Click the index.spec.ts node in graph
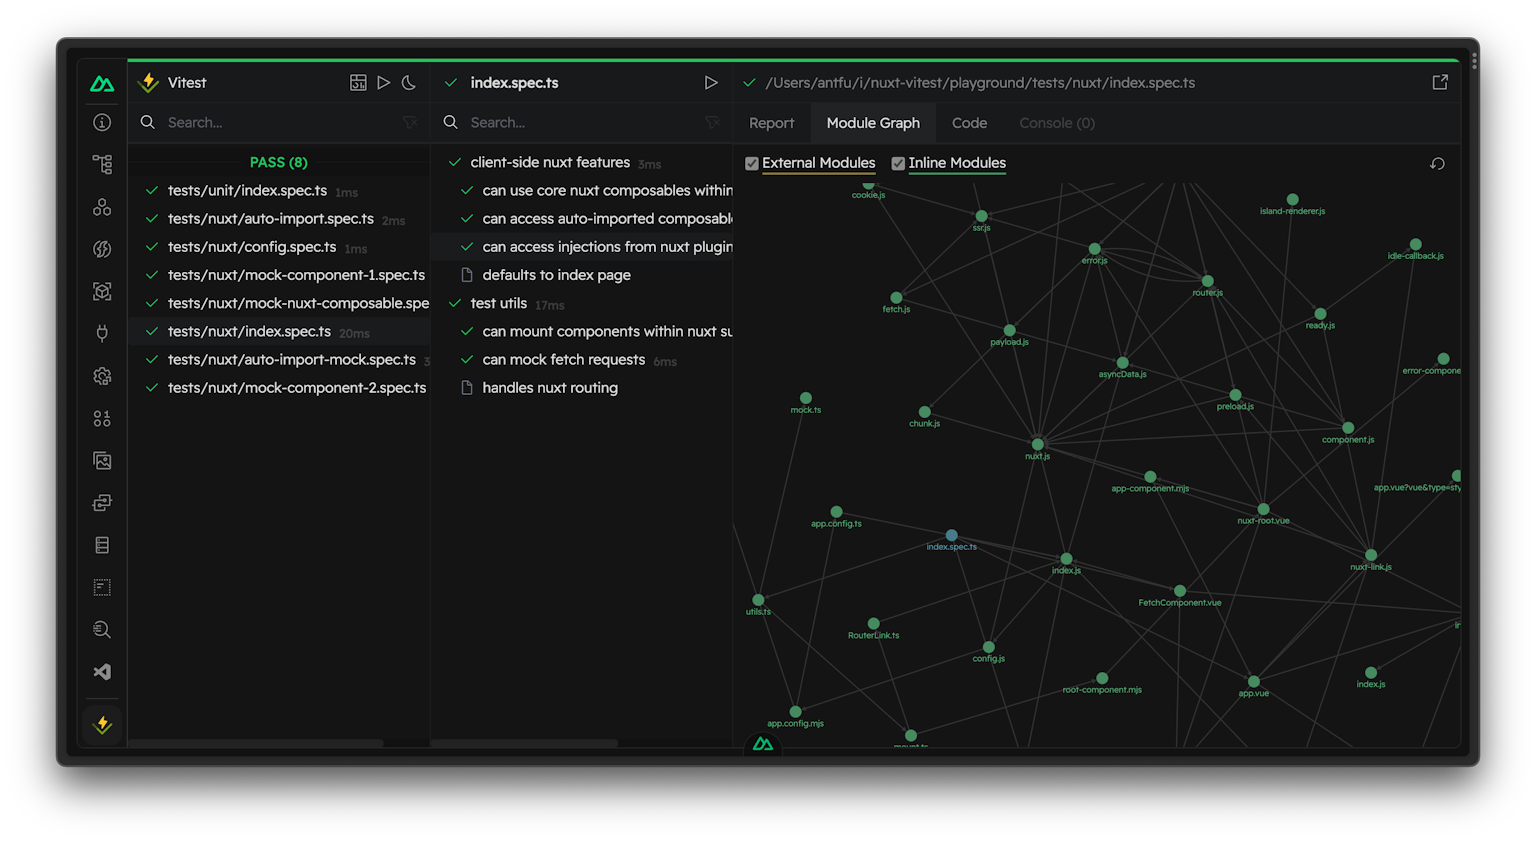Image resolution: width=1536 pixels, height=841 pixels. coord(951,535)
